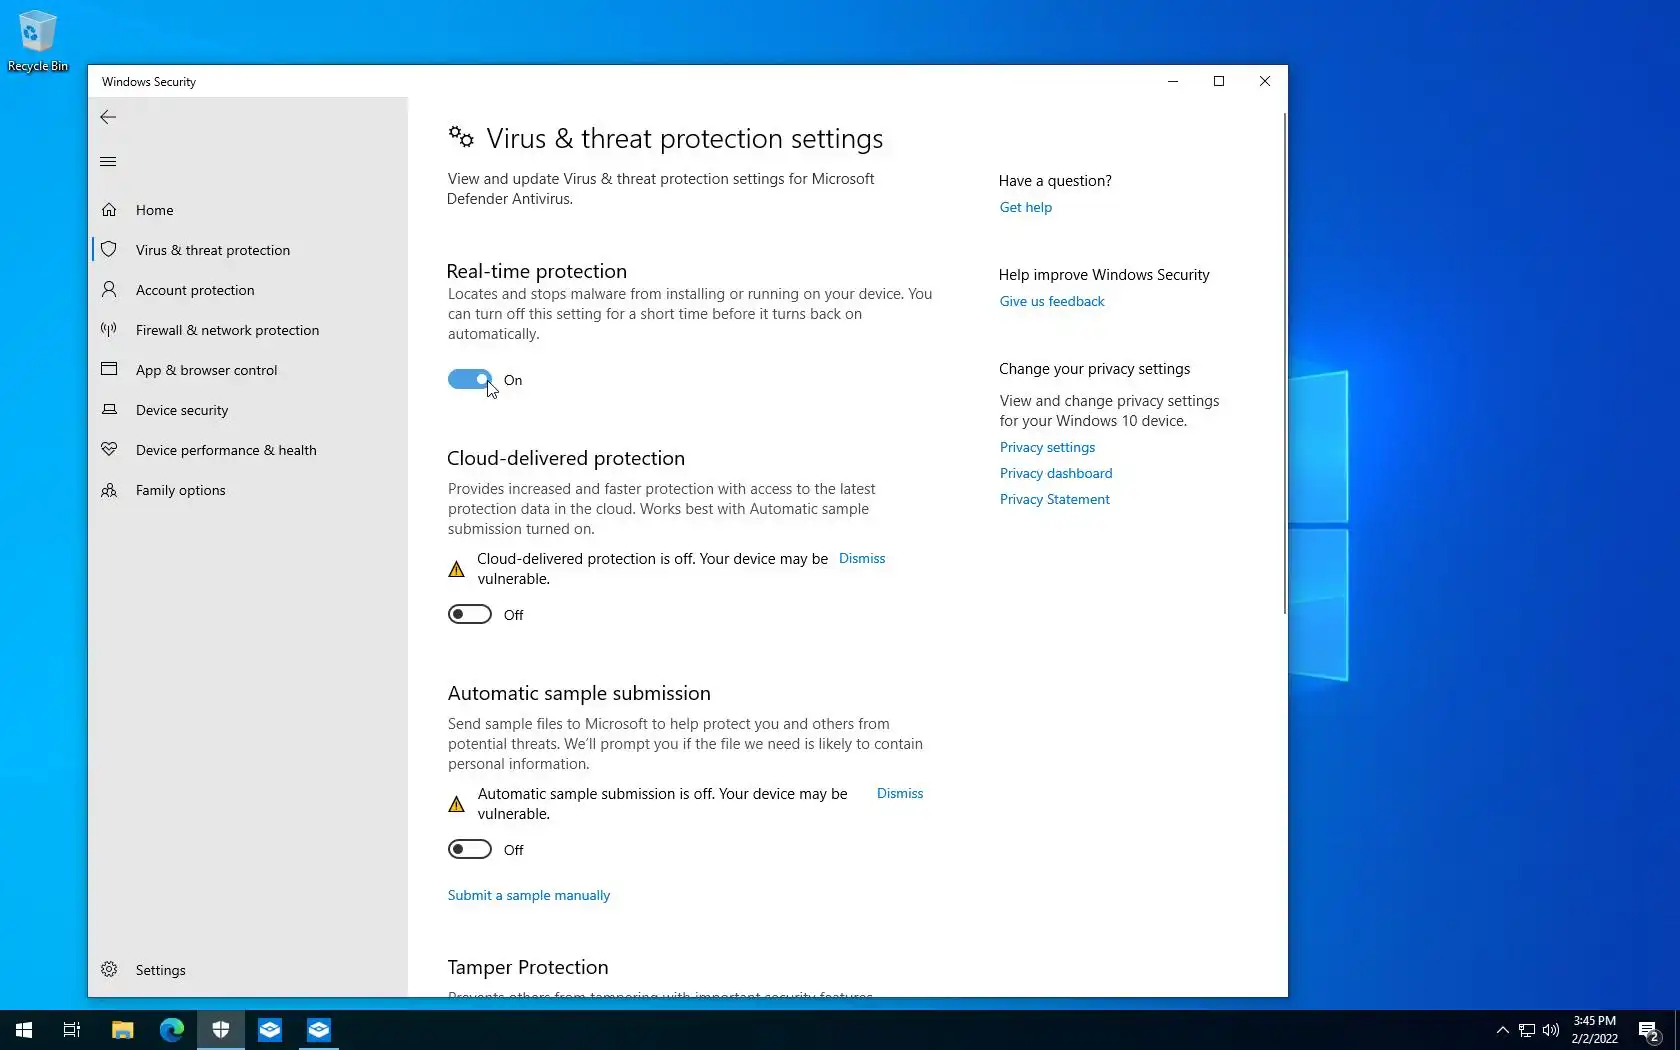Click the Windows Security taskbar shield icon
This screenshot has width=1680, height=1050.
click(221, 1030)
